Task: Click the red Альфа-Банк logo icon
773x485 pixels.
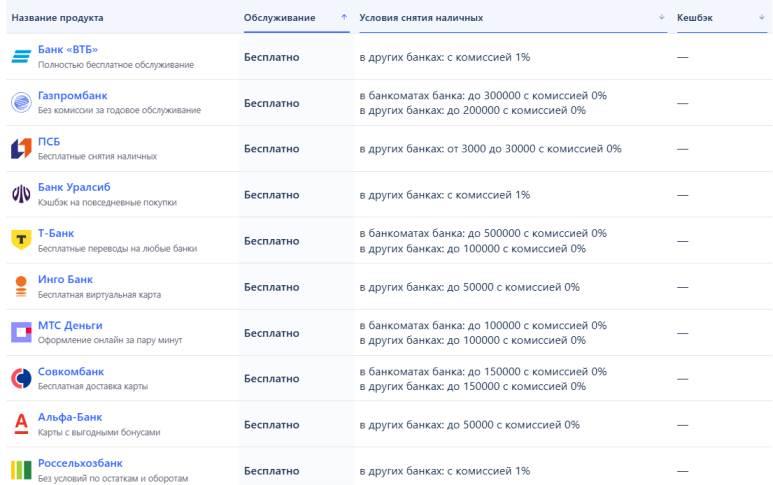Action: pyautogui.click(x=21, y=425)
